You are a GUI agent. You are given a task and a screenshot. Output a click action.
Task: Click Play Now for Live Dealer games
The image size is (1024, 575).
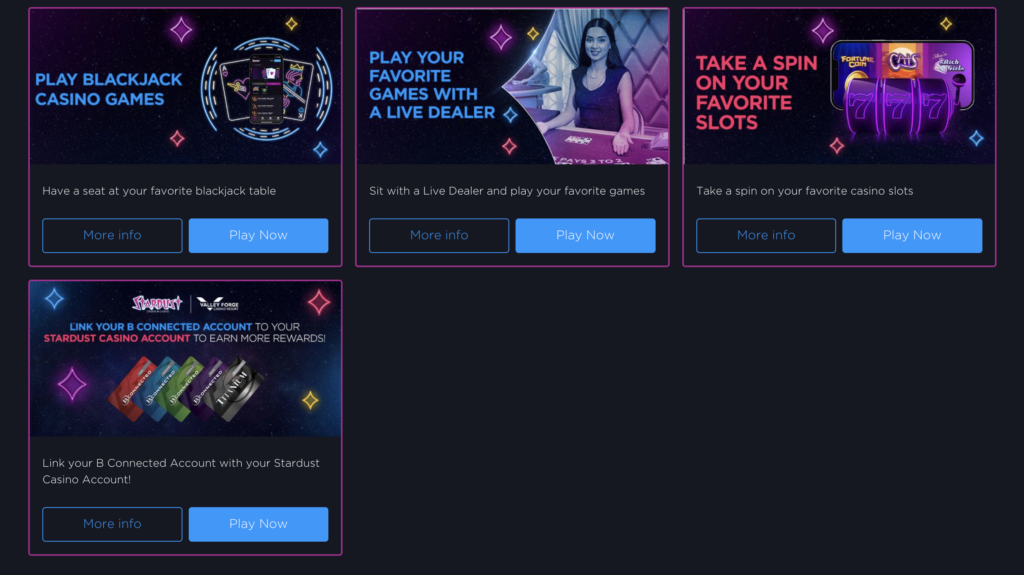tap(585, 235)
